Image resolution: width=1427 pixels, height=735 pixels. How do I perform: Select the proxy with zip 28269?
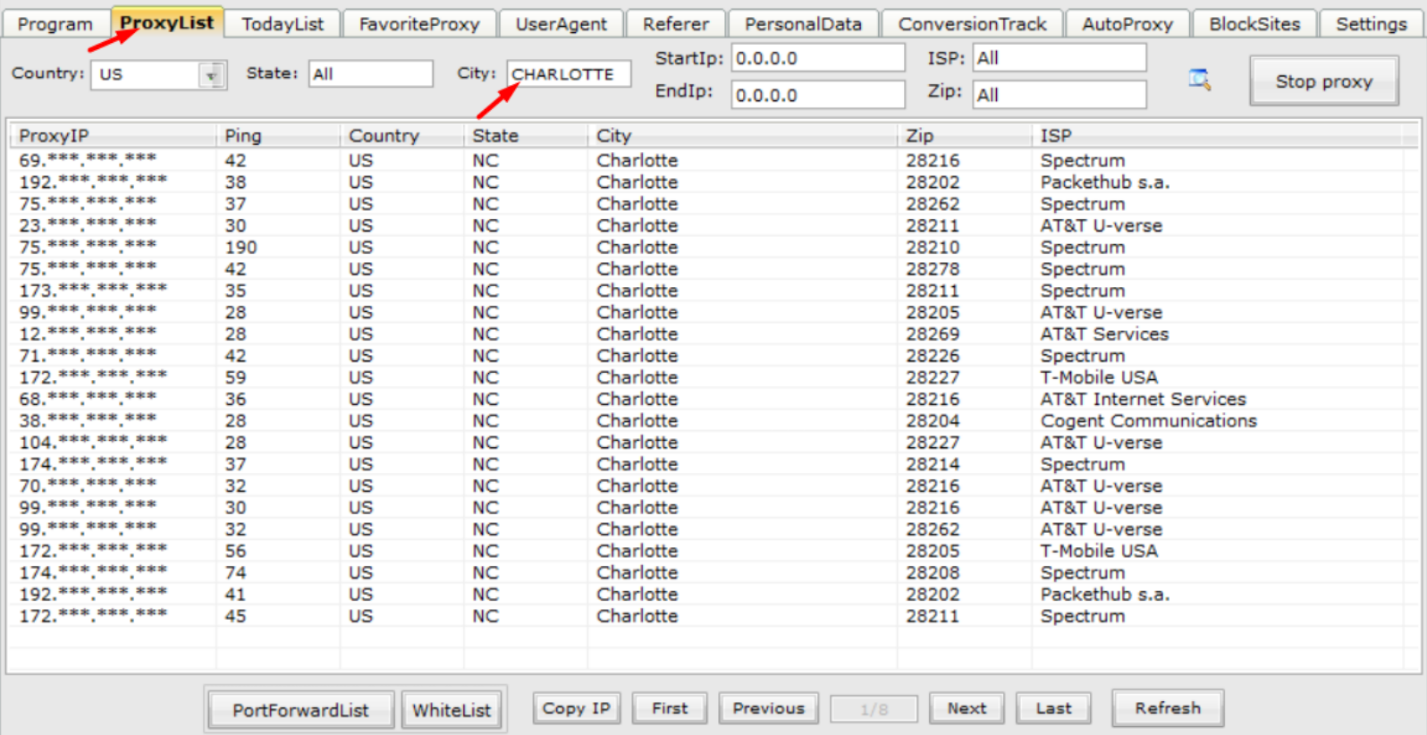(713, 334)
